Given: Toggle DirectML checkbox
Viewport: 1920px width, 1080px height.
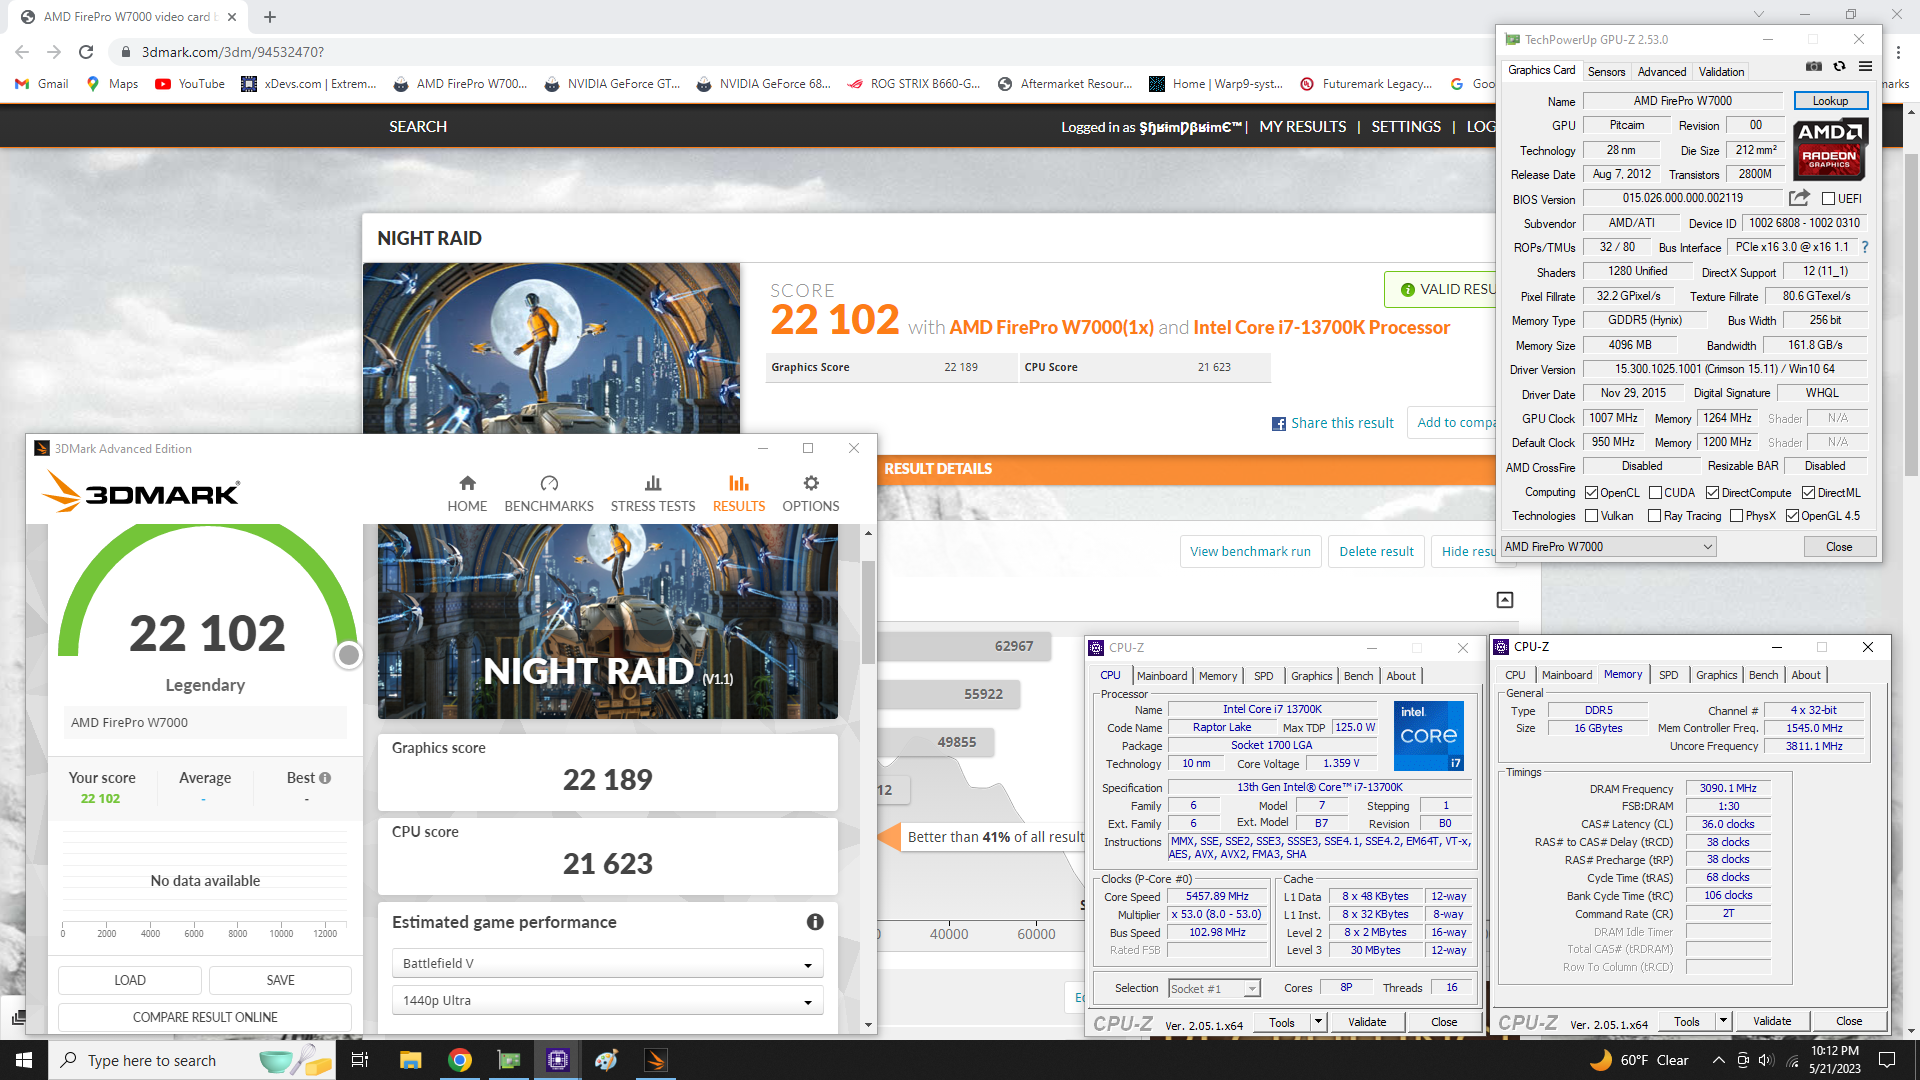Looking at the screenshot, I should coord(1808,493).
